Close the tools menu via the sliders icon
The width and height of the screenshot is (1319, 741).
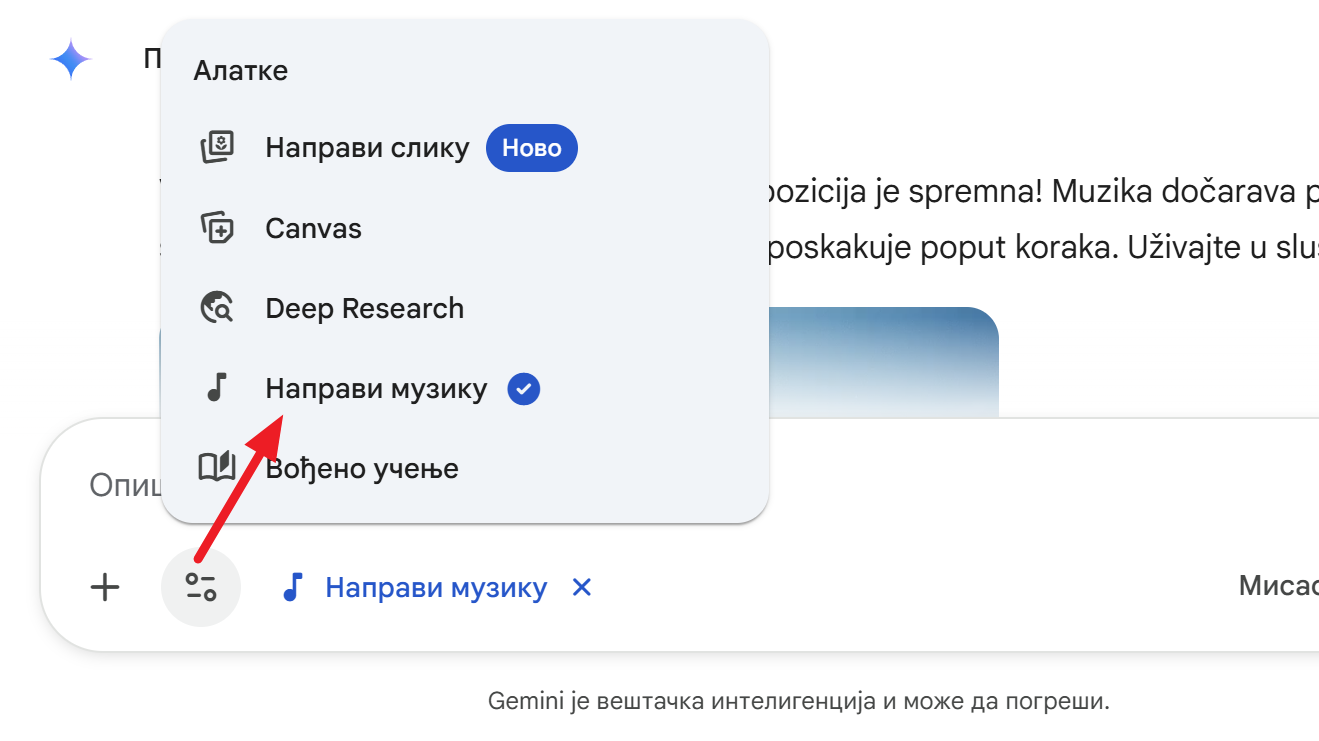(x=201, y=588)
